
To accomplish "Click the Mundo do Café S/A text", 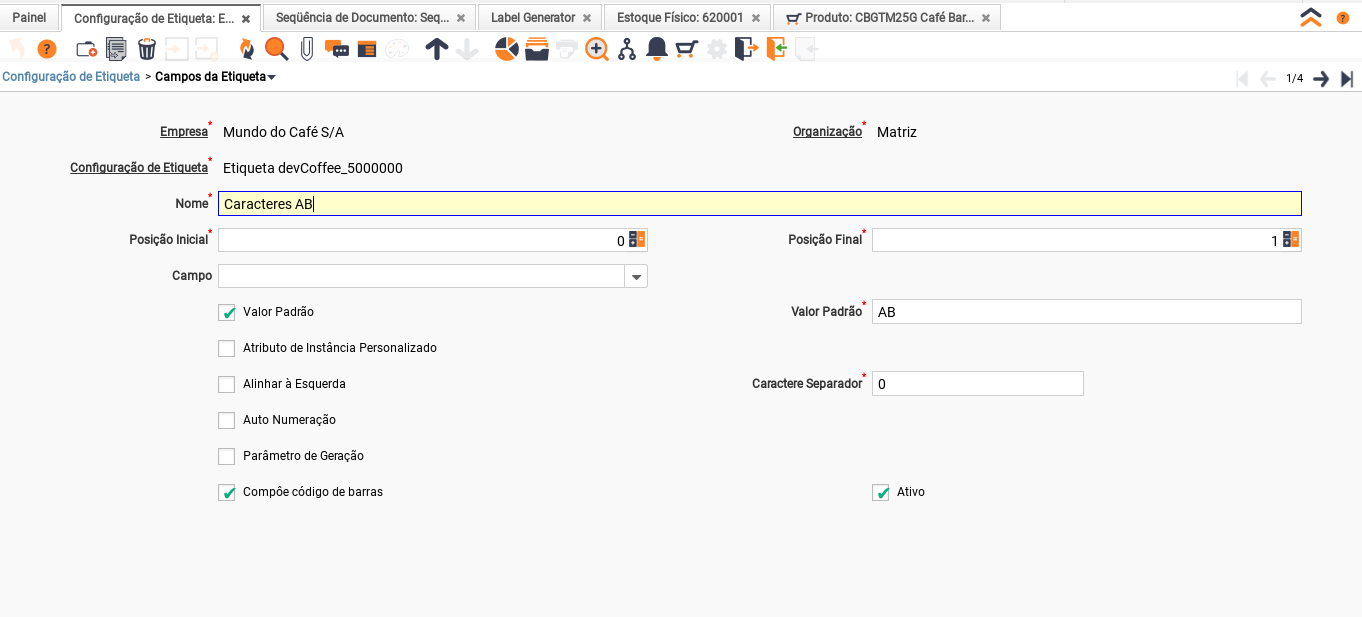I will (x=283, y=132).
